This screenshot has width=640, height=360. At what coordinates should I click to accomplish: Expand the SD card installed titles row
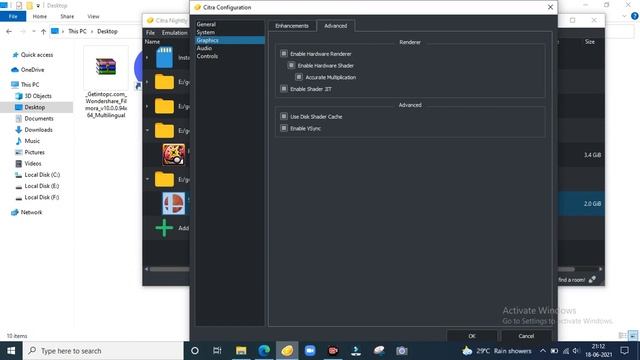(x=147, y=58)
